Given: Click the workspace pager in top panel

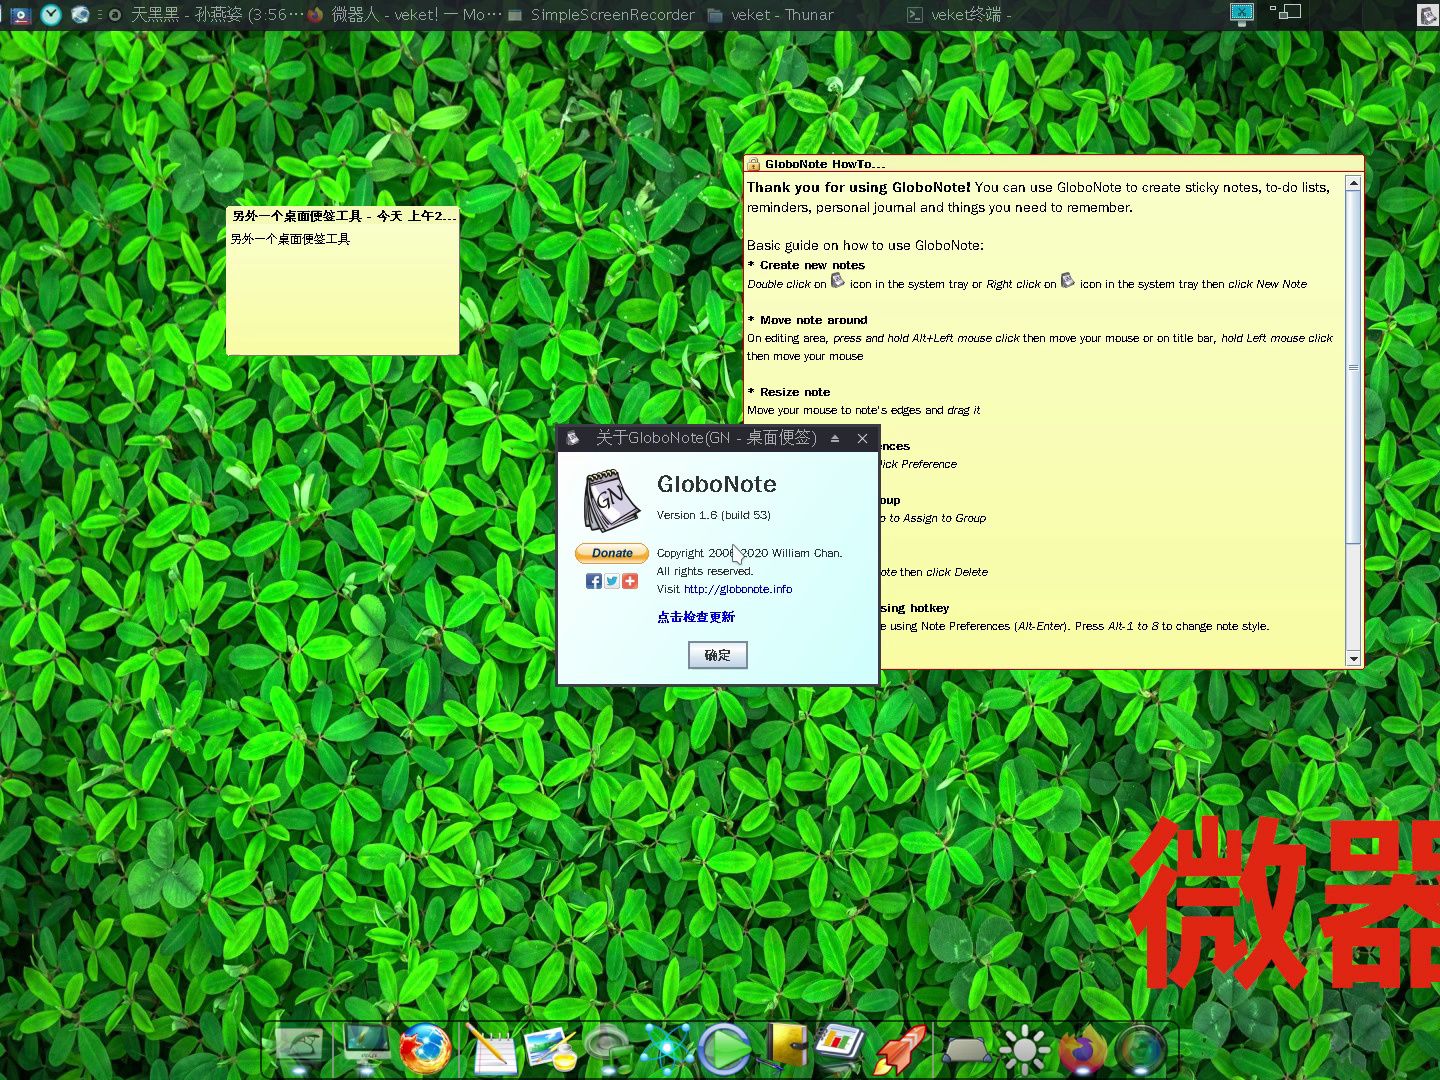Looking at the screenshot, I should tap(1285, 12).
